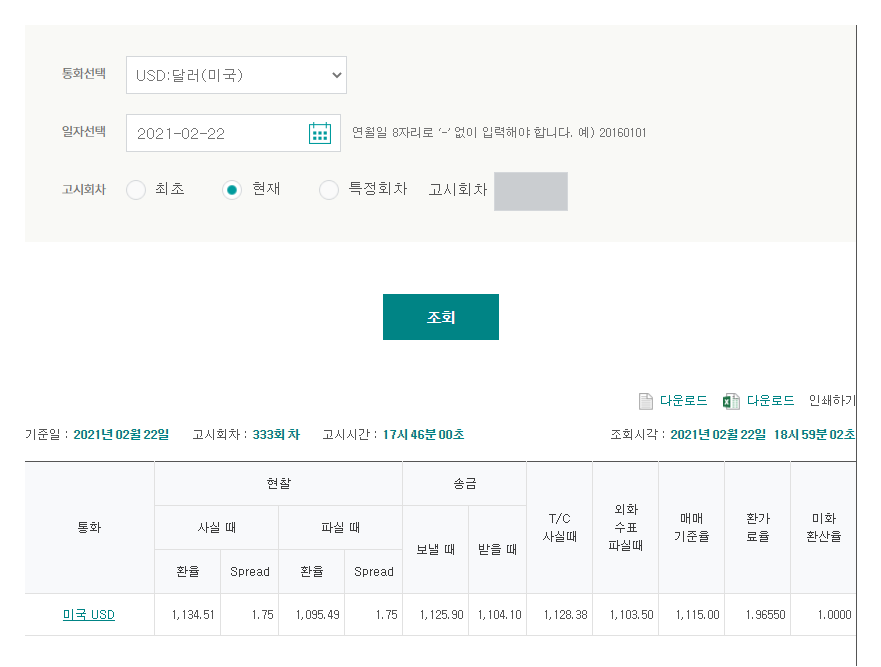This screenshot has height=667, width=881.
Task: Select the 현재 radio button
Action: pos(231,190)
